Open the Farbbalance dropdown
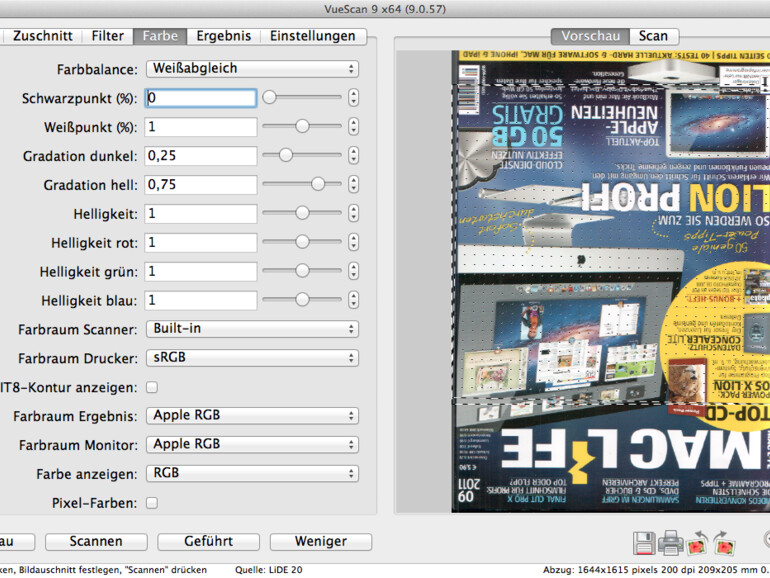Viewport: 770px width, 578px height. coord(252,69)
